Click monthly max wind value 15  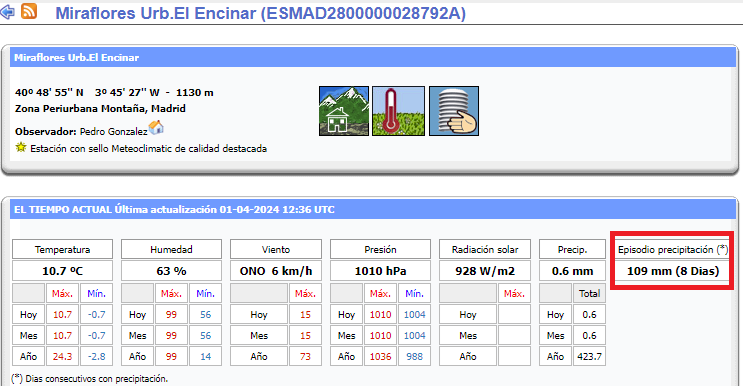305,335
